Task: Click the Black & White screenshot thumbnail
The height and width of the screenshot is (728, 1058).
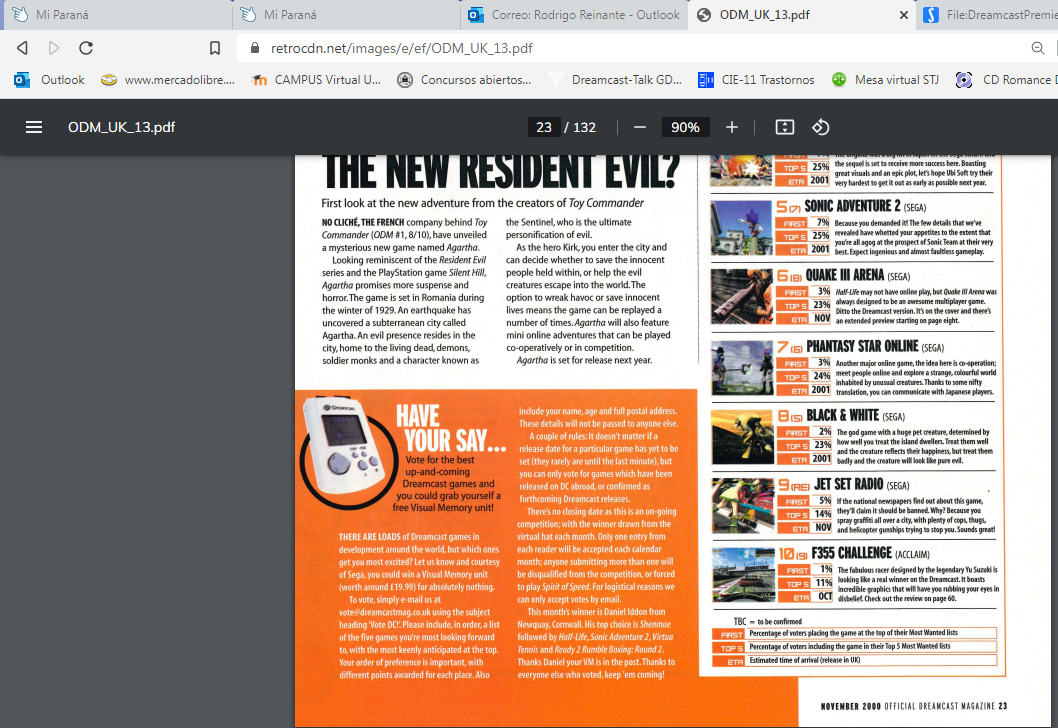Action: [x=742, y=437]
